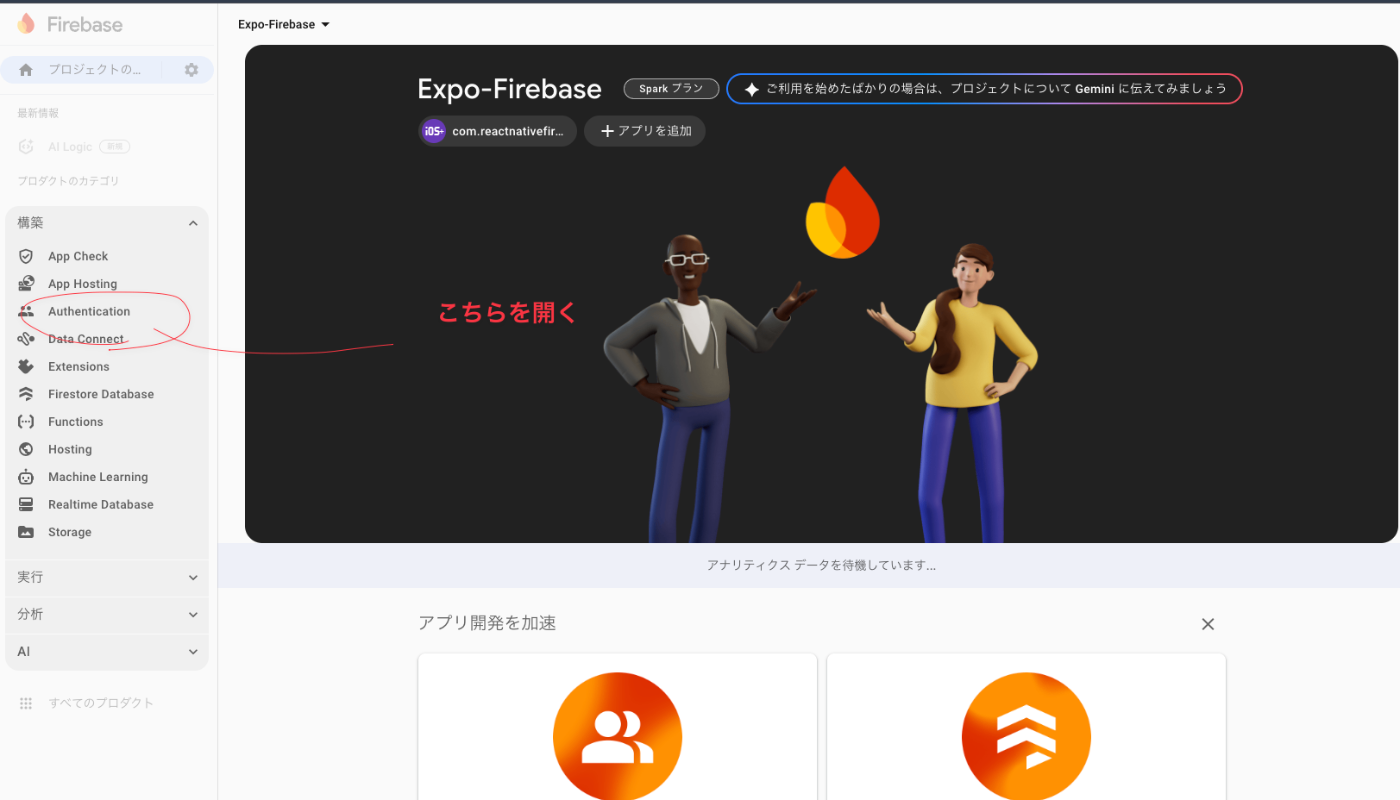Click the com.reactnativefir... app chip
Image resolution: width=1400 pixels, height=800 pixels.
click(497, 131)
